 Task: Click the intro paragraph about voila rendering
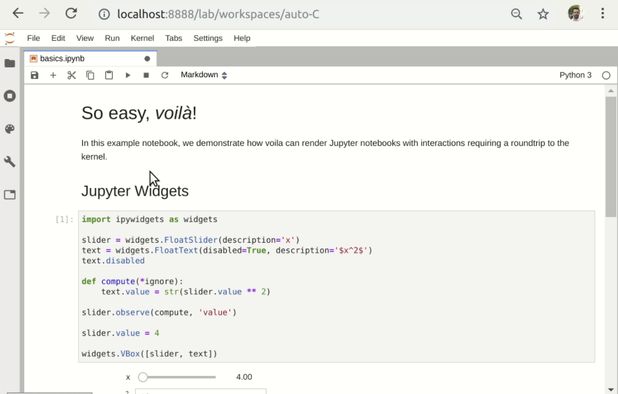pos(325,150)
